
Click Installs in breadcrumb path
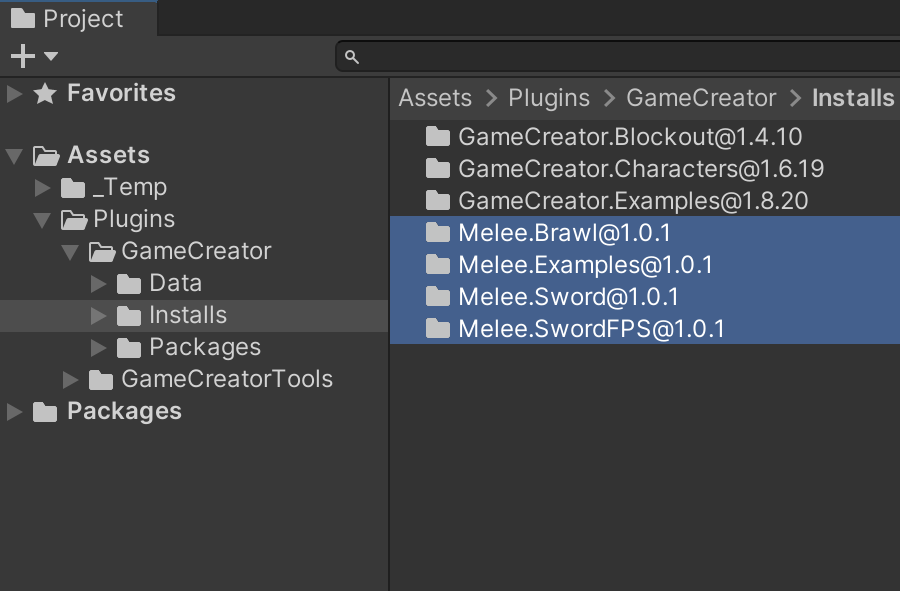(854, 98)
